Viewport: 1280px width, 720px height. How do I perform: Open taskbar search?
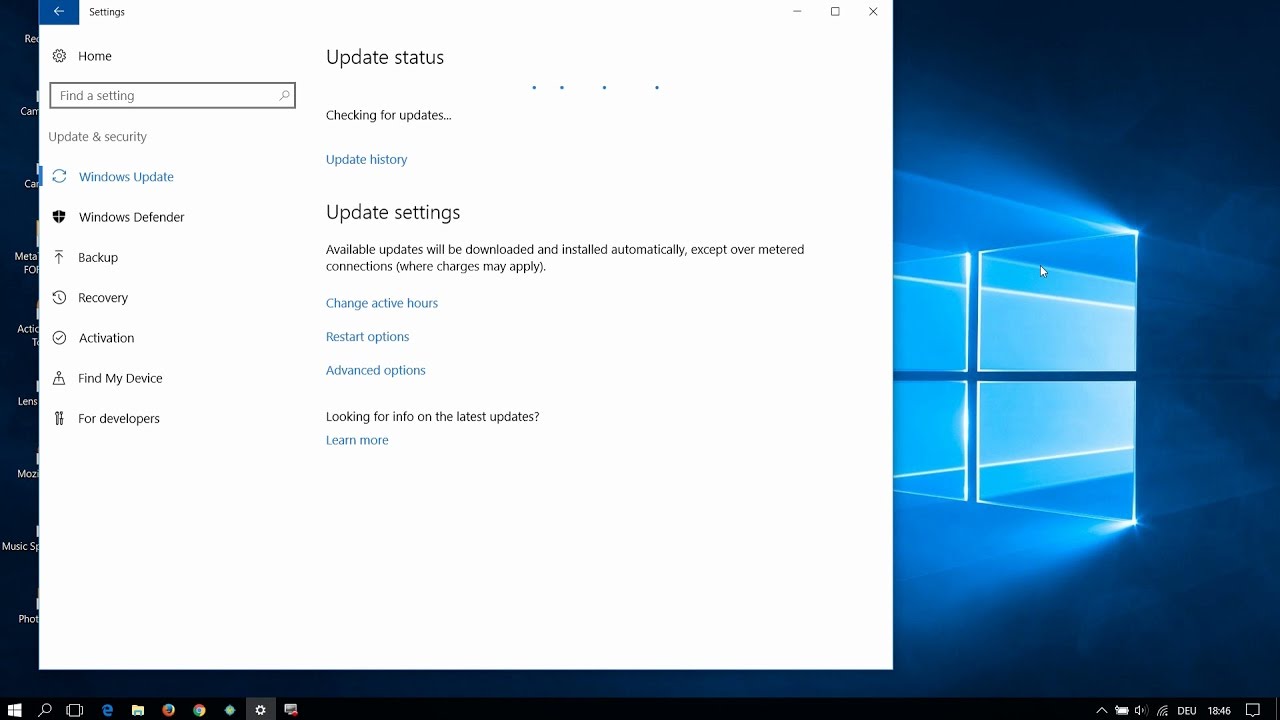tap(45, 710)
